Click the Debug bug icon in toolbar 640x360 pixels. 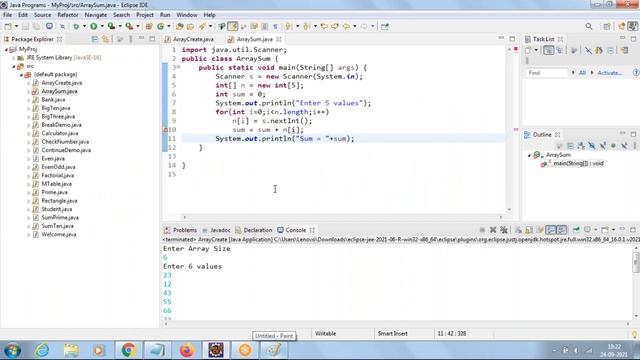pos(76,27)
